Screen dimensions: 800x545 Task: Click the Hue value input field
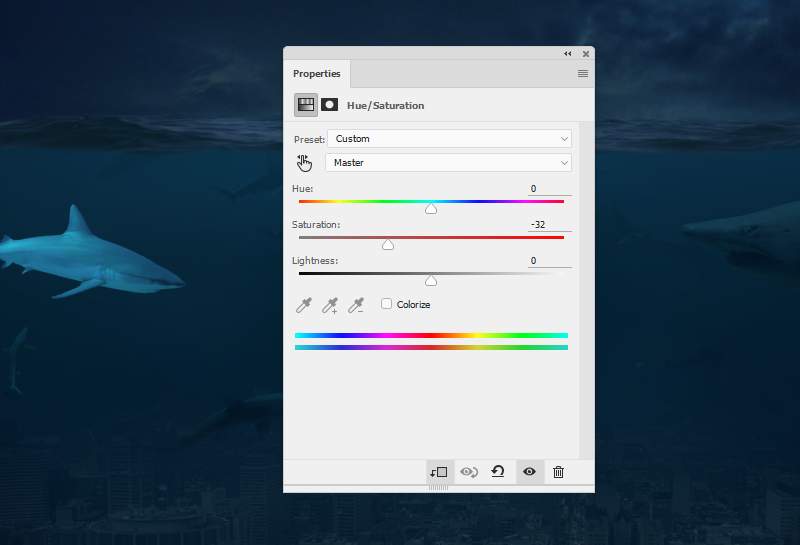coord(549,189)
